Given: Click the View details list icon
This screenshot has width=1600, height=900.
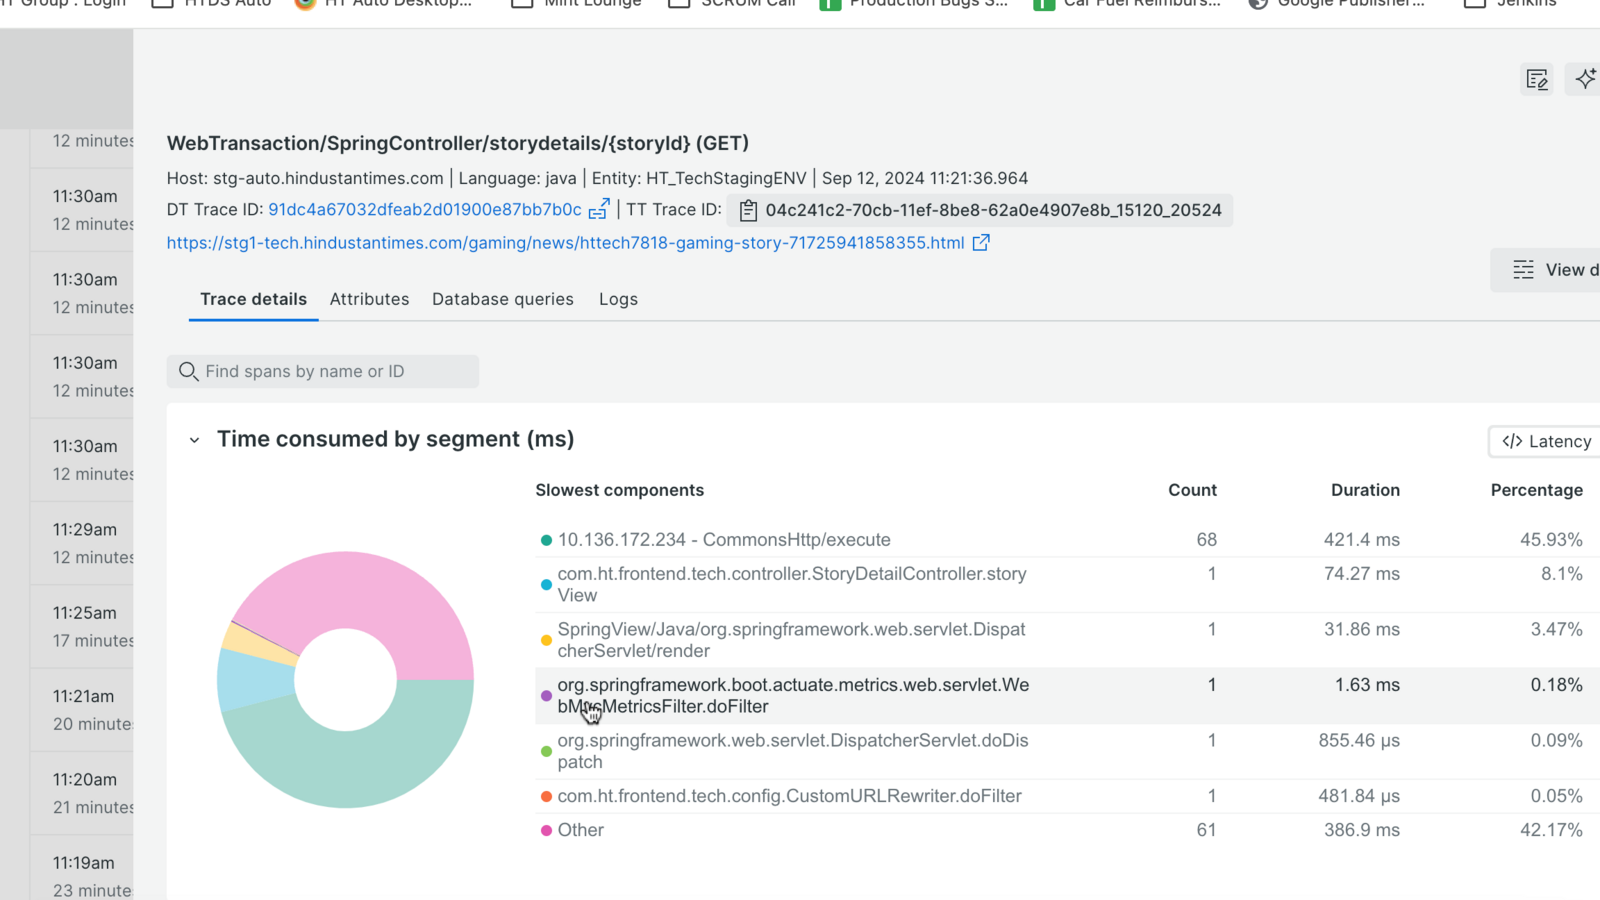Looking at the screenshot, I should click(x=1523, y=270).
